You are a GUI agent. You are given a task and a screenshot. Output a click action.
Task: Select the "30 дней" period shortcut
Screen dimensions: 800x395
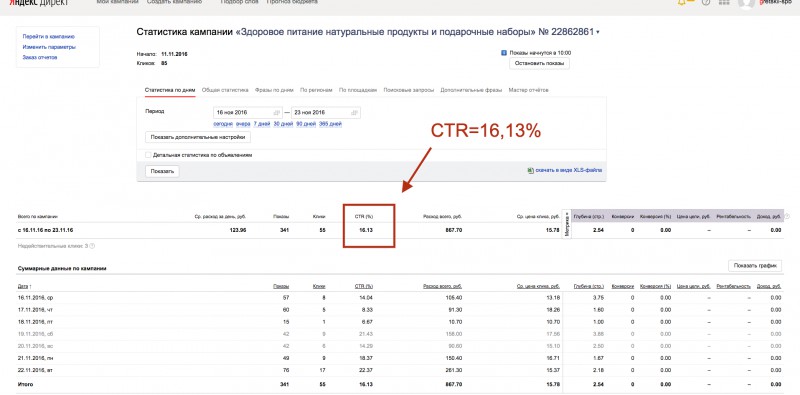point(283,124)
